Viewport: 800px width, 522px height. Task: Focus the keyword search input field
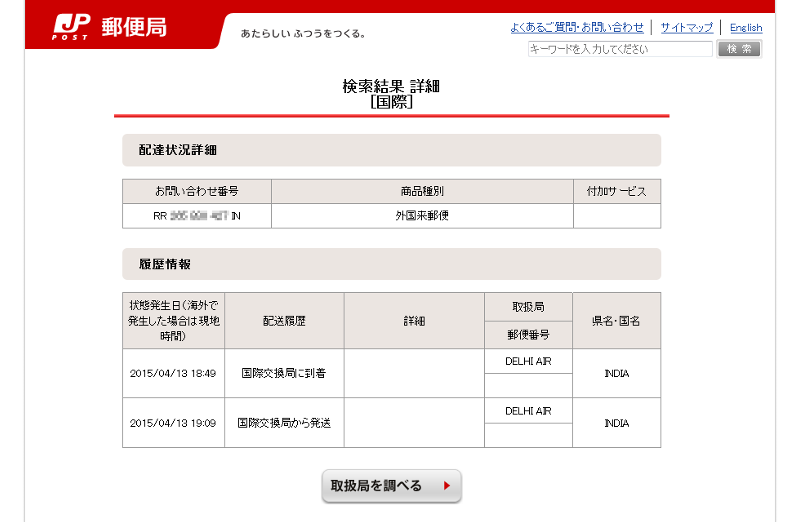pyautogui.click(x=620, y=49)
